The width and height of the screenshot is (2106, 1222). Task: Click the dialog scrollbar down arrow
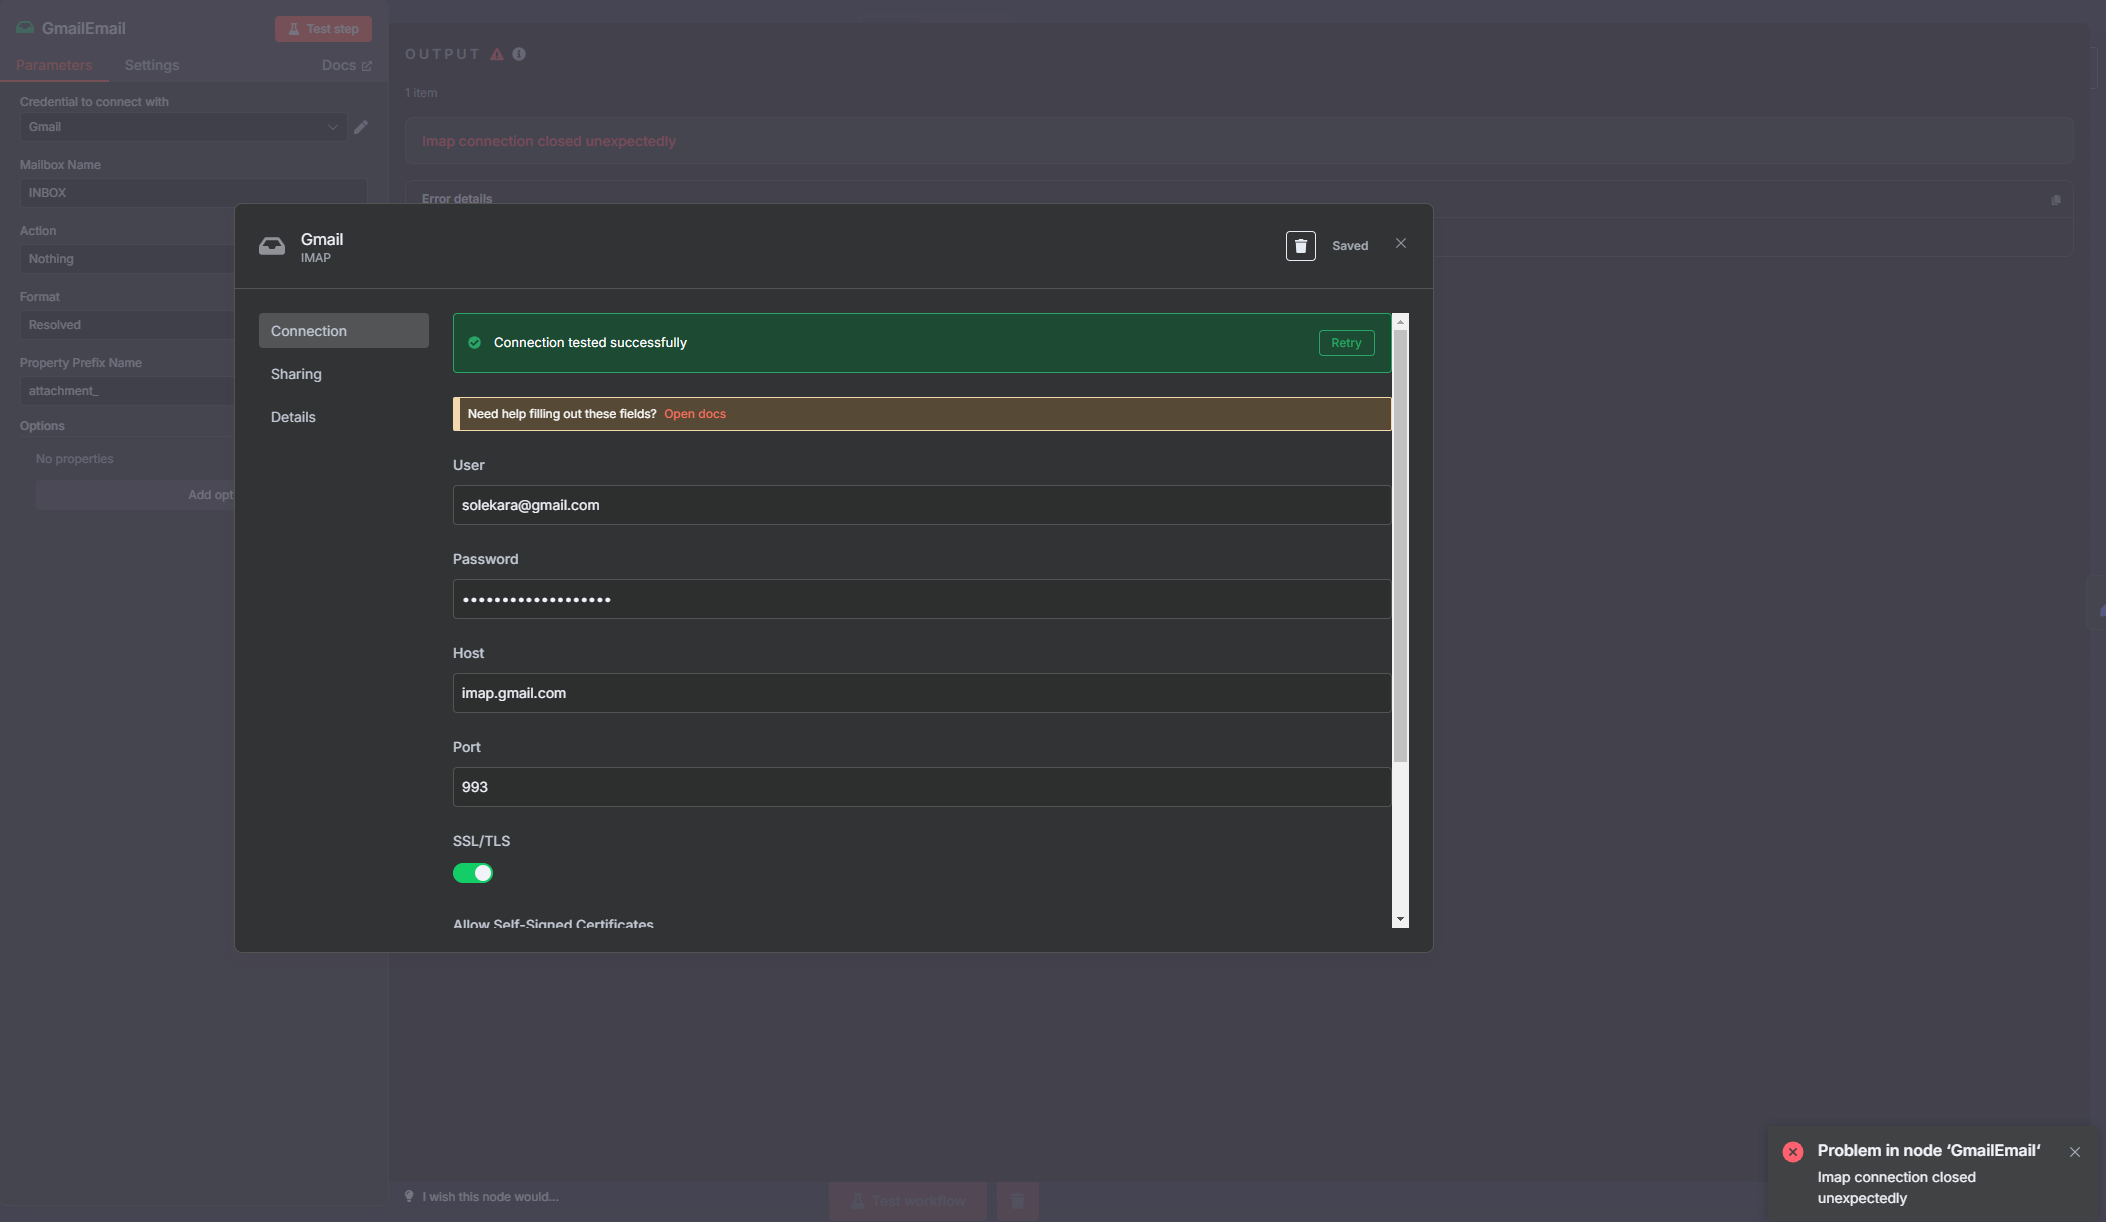pos(1400,919)
